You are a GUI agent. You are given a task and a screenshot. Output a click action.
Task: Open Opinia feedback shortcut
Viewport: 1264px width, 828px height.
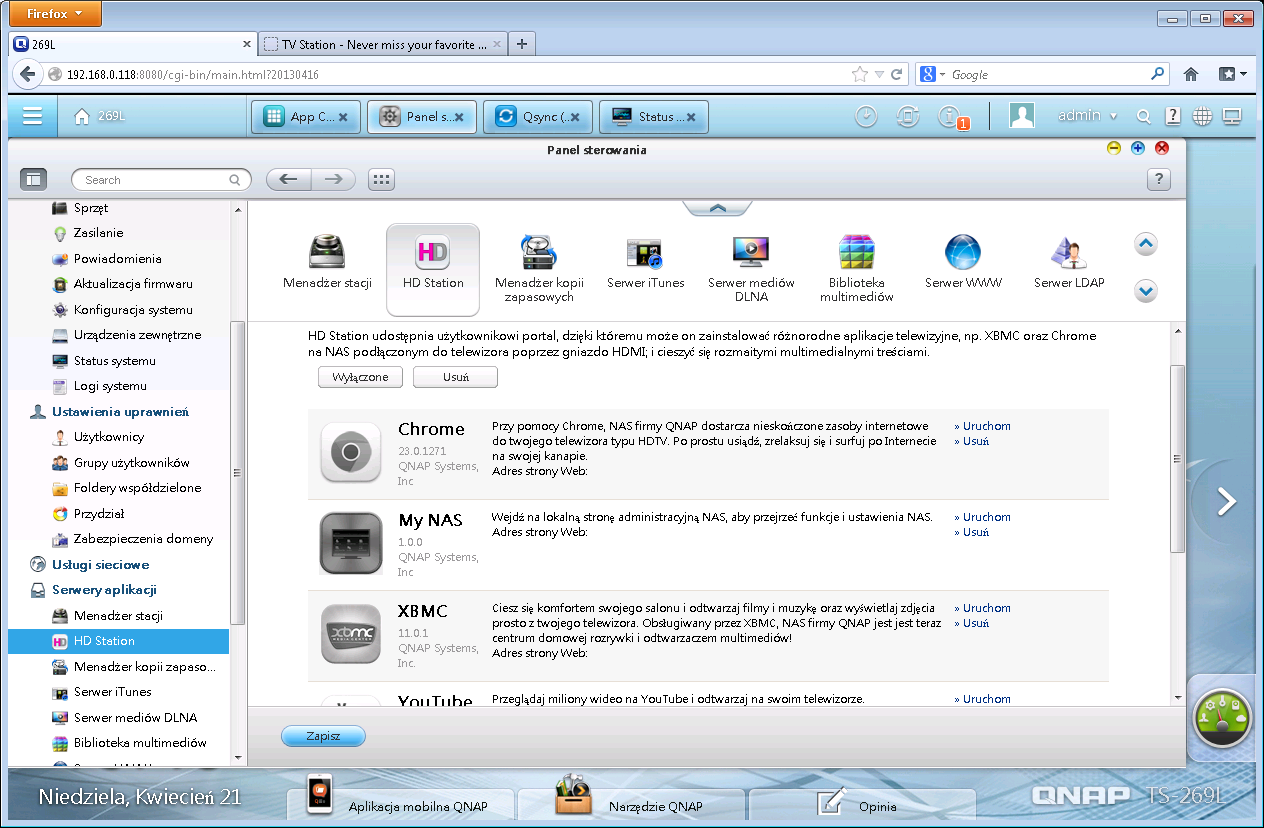coord(862,804)
